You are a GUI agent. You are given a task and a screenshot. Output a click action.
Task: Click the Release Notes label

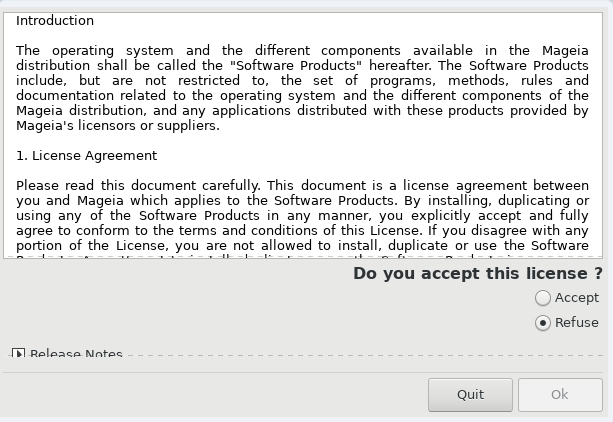76,354
